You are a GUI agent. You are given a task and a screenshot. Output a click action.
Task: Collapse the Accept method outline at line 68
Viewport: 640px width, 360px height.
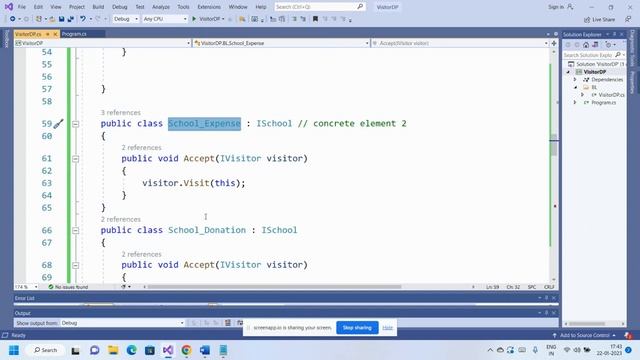76,265
